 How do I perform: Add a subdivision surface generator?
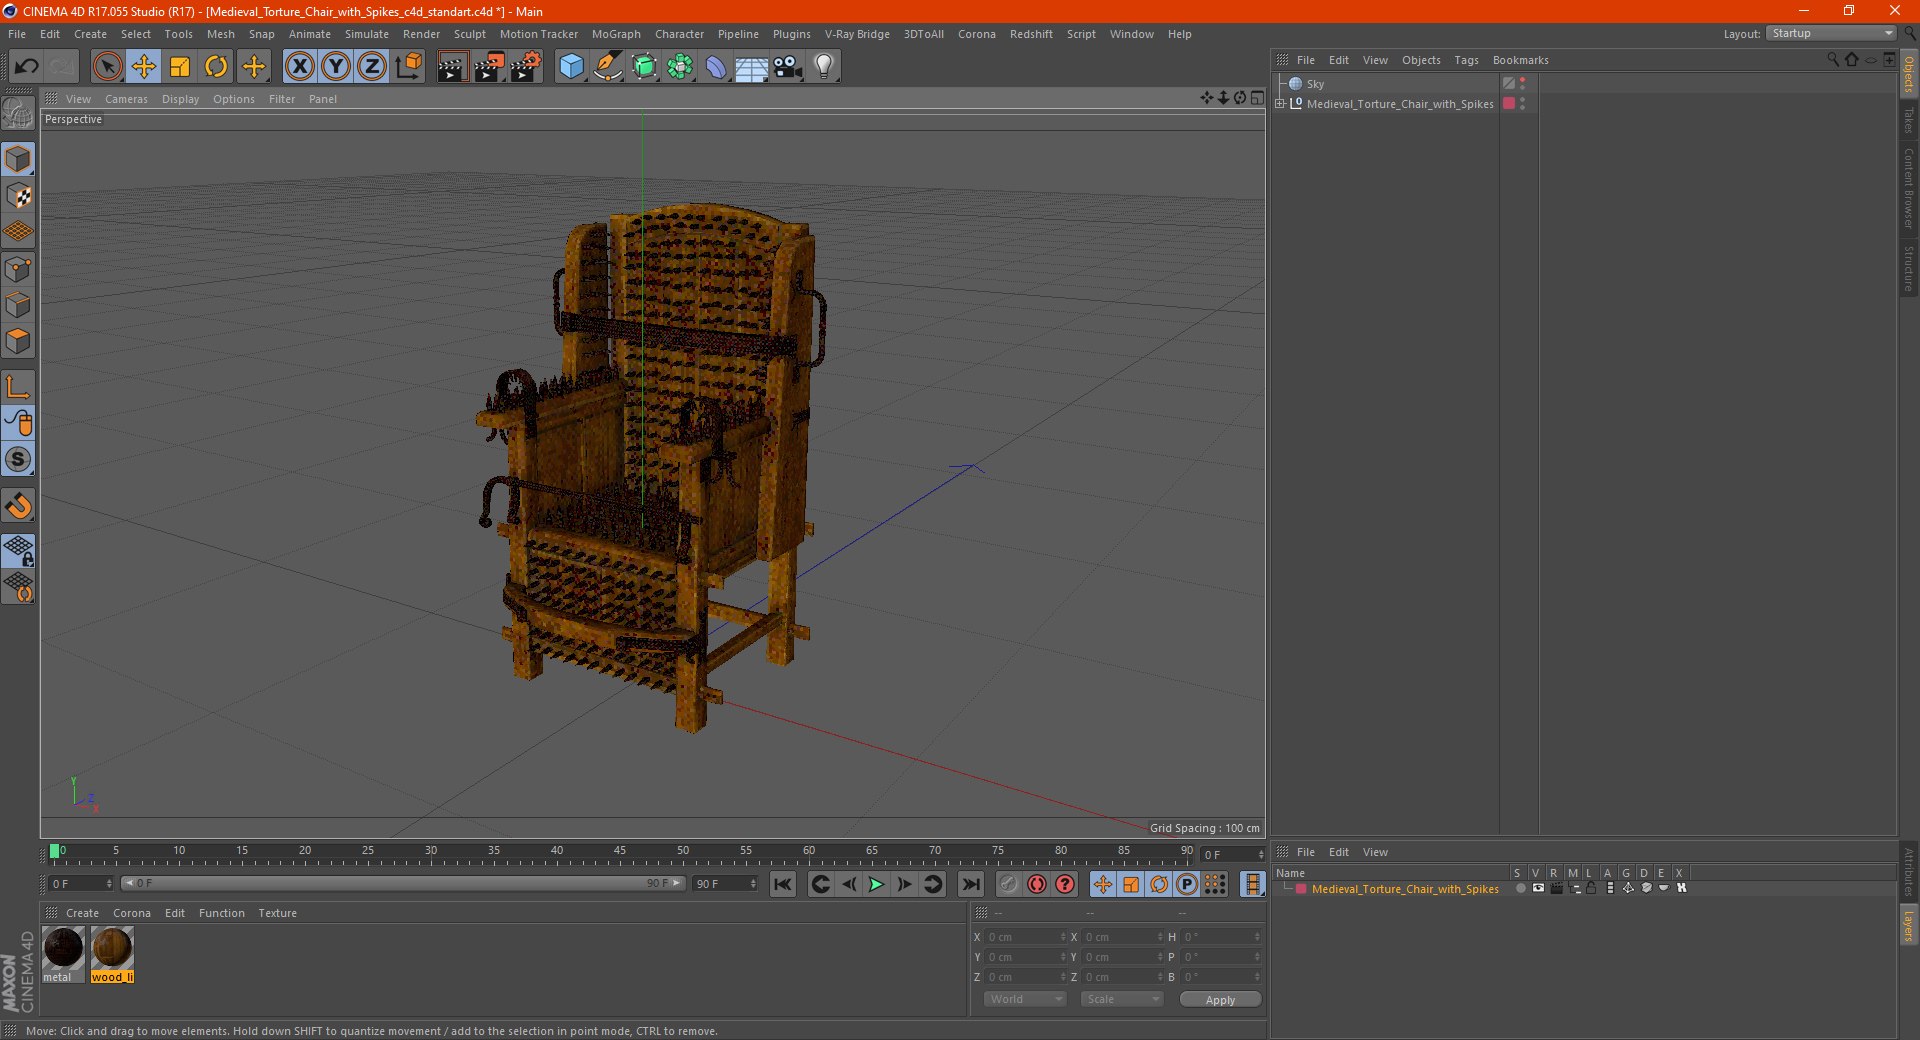click(x=644, y=67)
